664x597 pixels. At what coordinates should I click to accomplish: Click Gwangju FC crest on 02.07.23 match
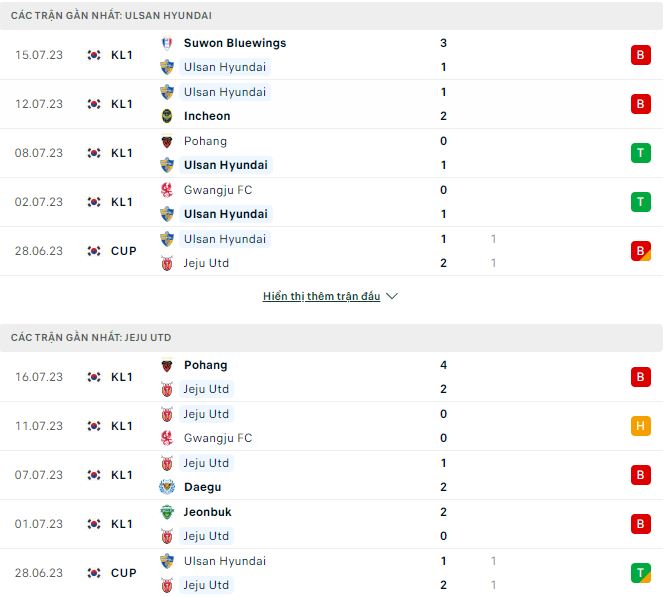(x=167, y=189)
